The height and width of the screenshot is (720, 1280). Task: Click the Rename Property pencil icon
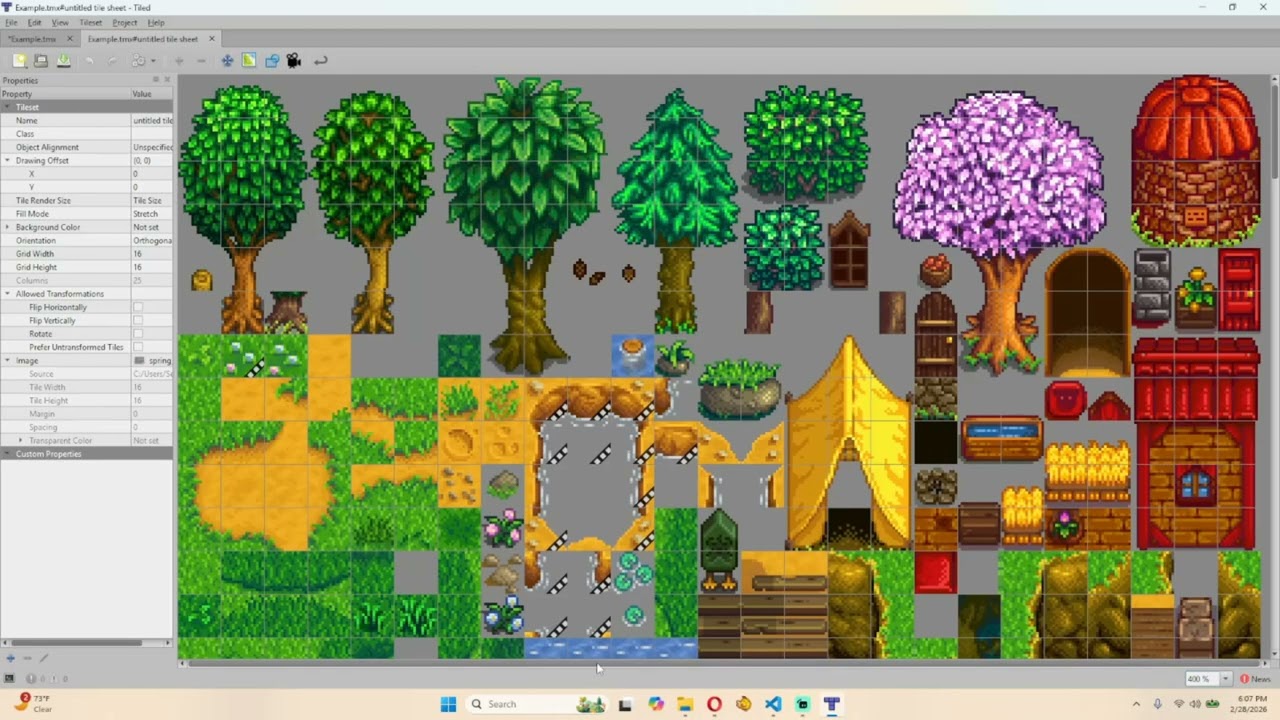(x=43, y=658)
